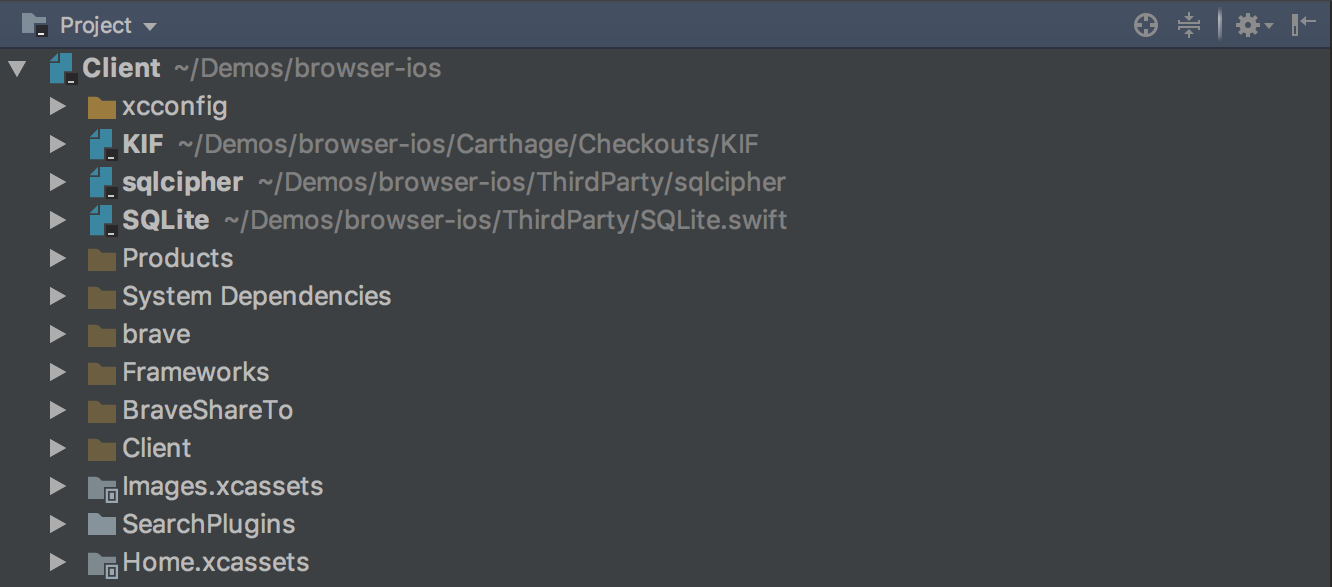This screenshot has height=587, width=1332.
Task: Expand the xcconfig folder
Action: 57,107
